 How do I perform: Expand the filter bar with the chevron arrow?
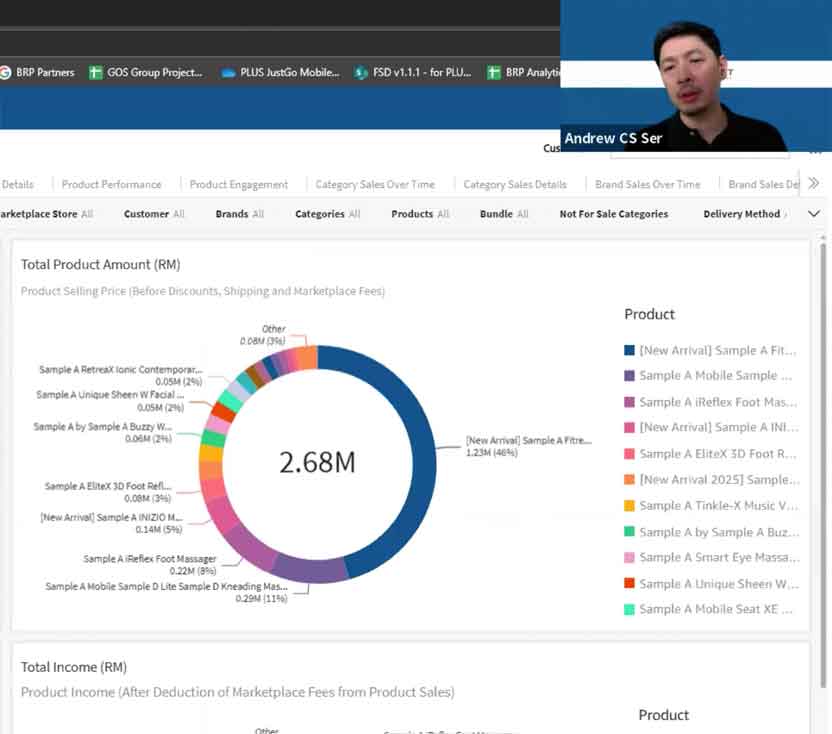[x=814, y=214]
